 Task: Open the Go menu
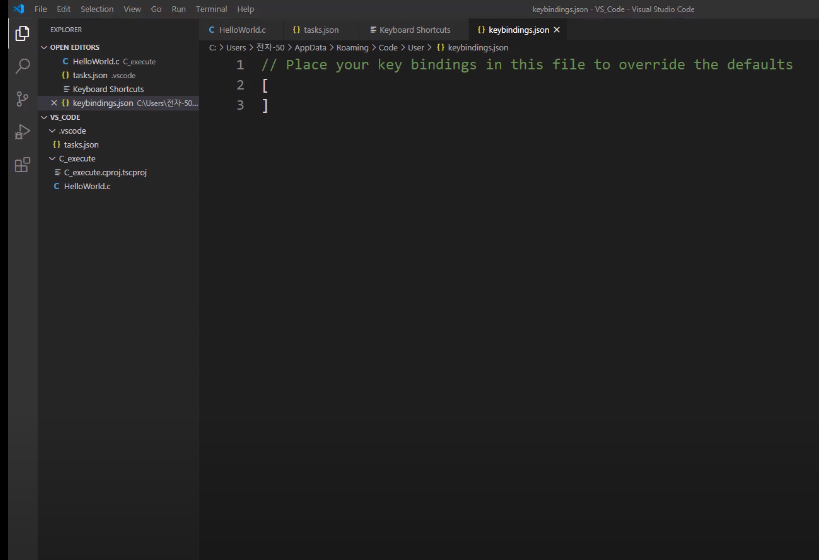tap(156, 9)
